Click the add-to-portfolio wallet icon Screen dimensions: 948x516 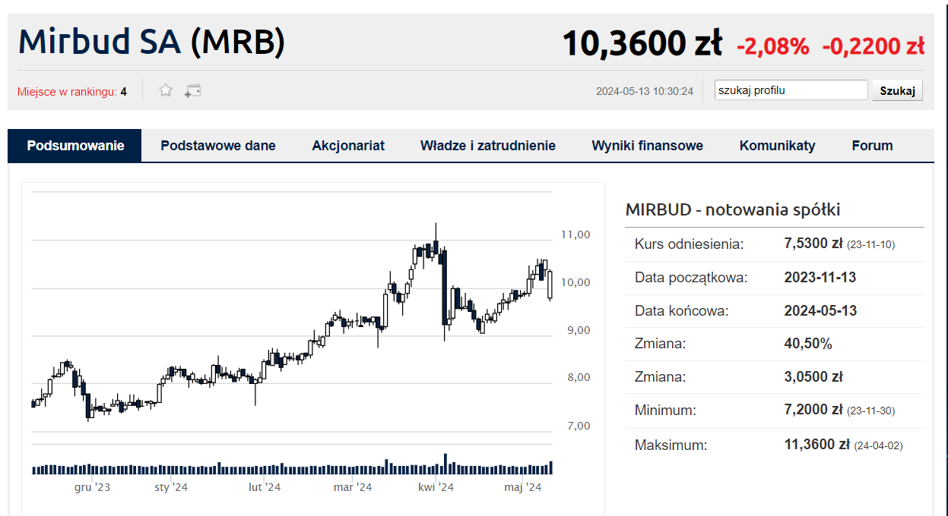click(x=193, y=91)
